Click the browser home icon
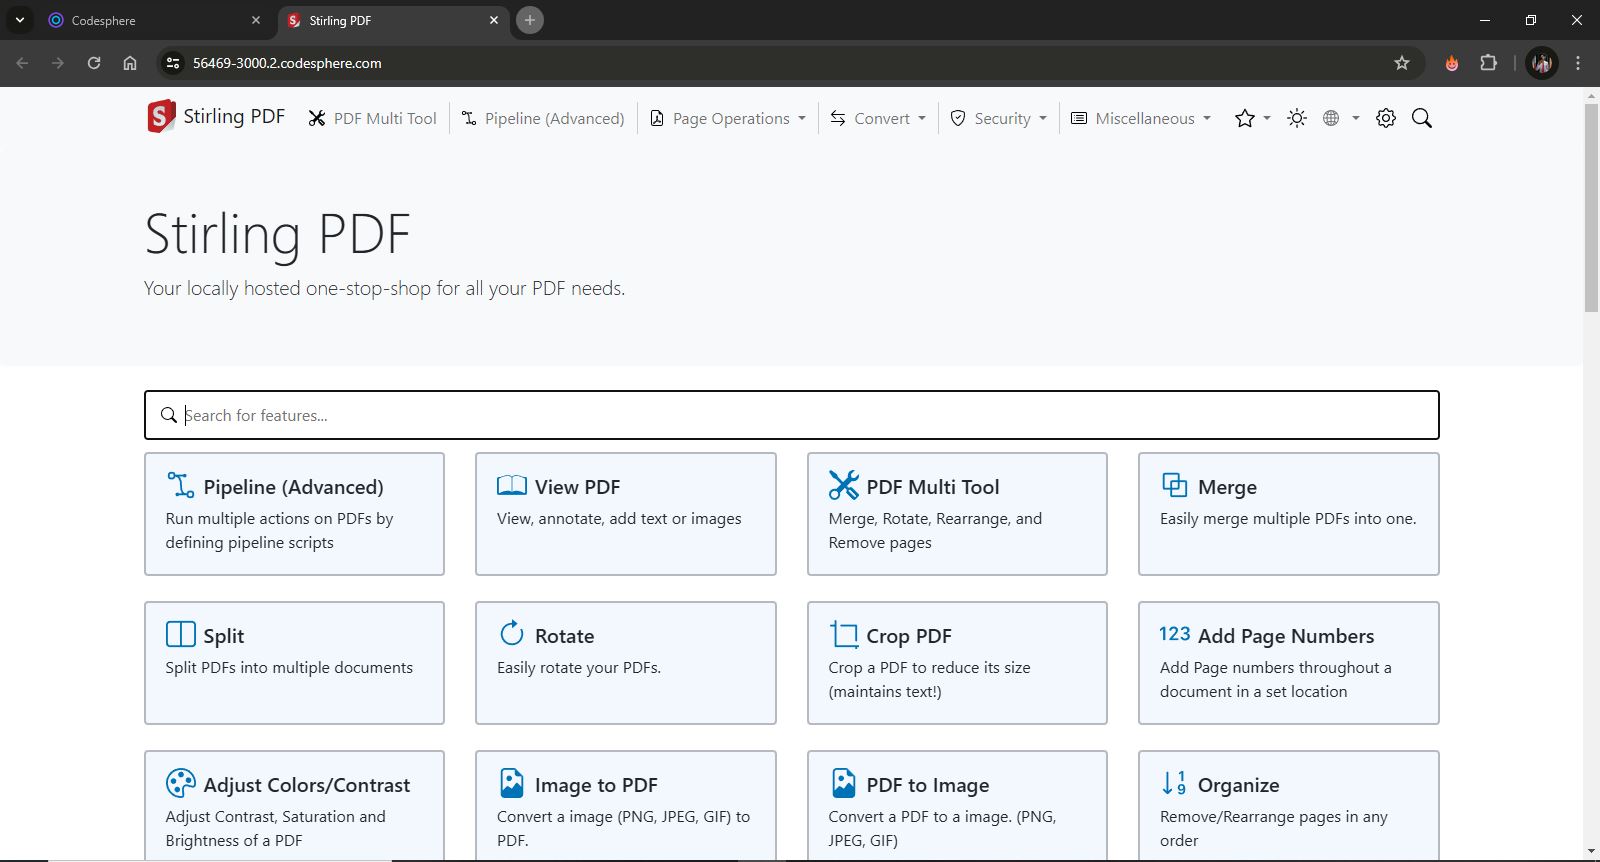The width and height of the screenshot is (1600, 862). point(130,63)
